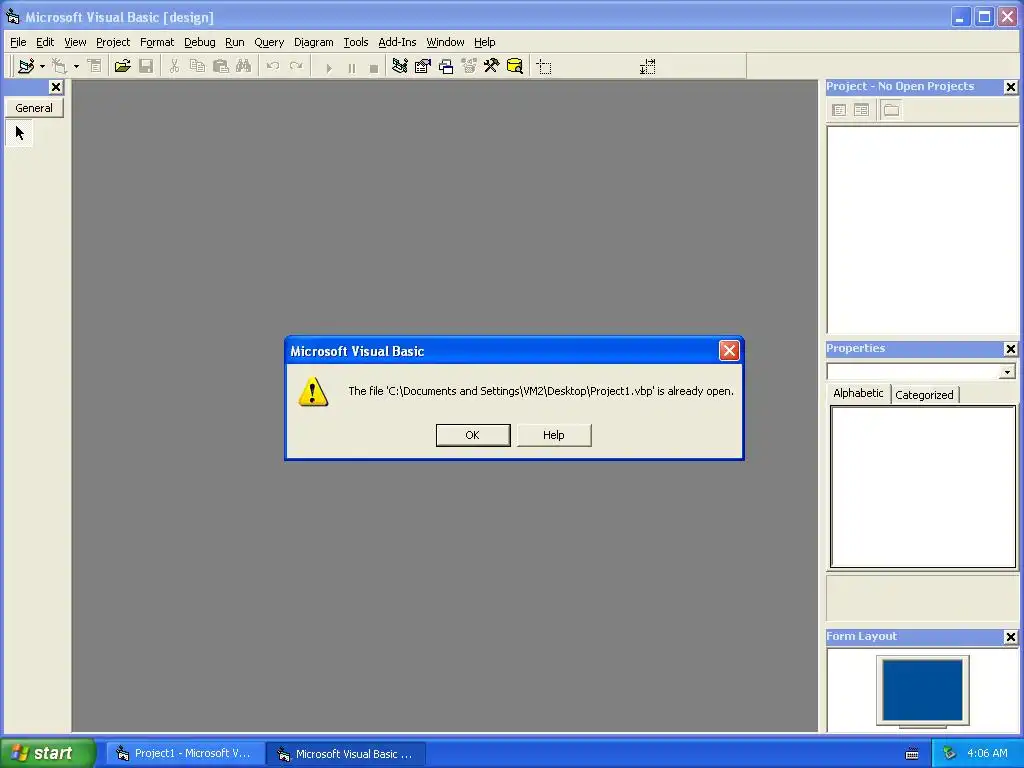
Task: Open the View menu
Action: (x=75, y=42)
